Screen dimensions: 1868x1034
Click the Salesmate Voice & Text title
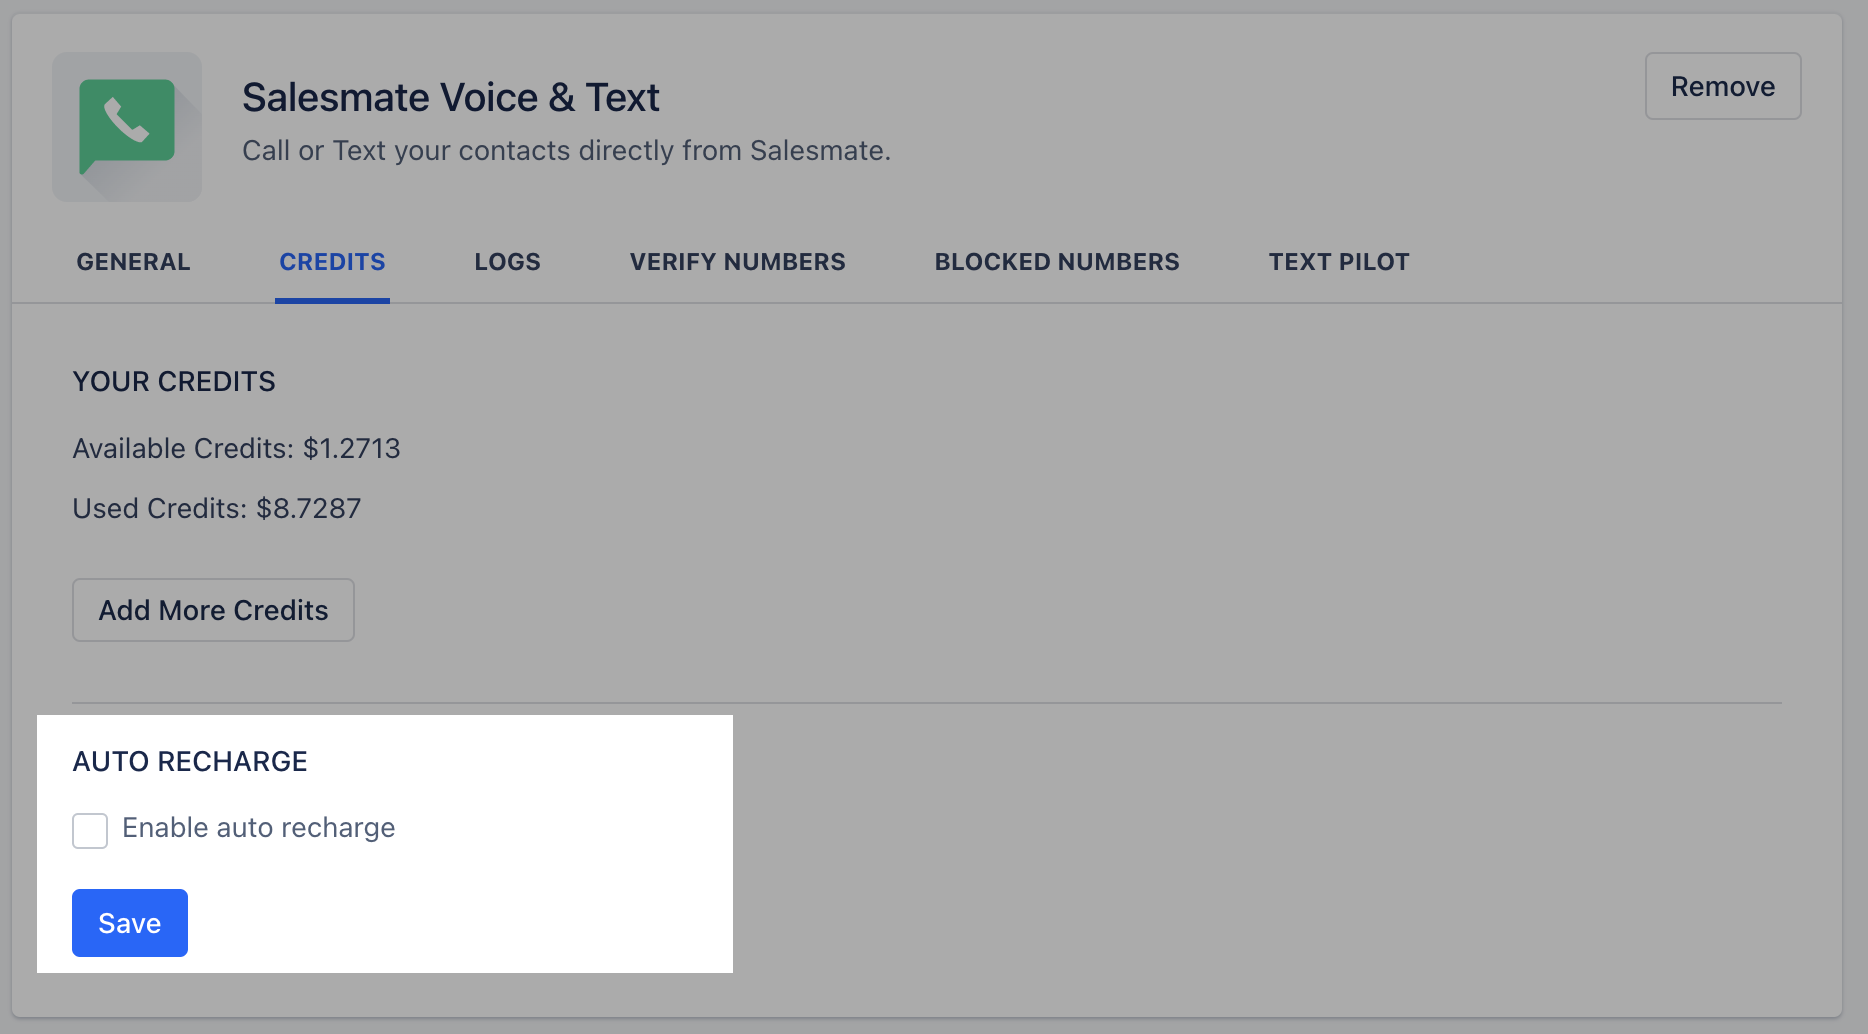pos(451,98)
